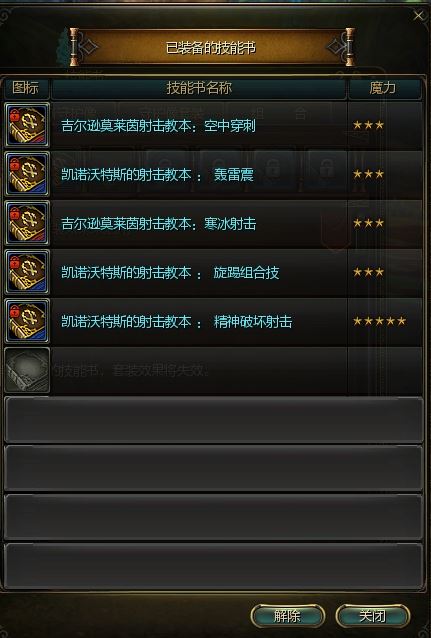Click the 图标 column header
This screenshot has width=431, height=638.
coord(26,88)
